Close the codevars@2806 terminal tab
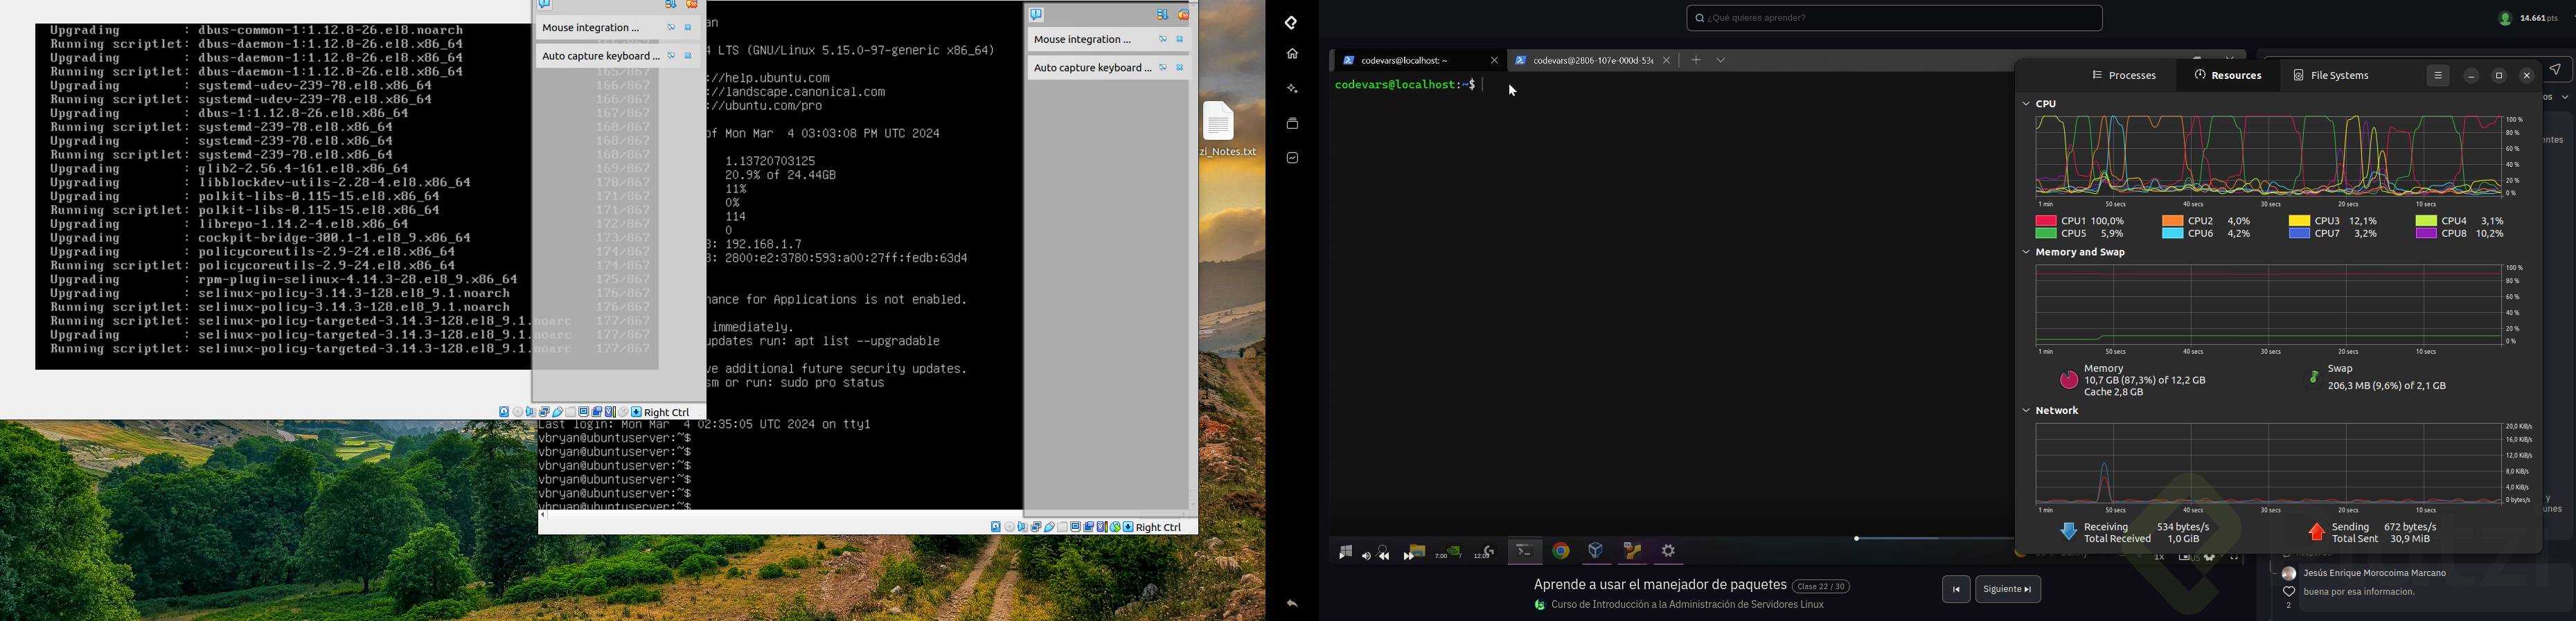The height and width of the screenshot is (621, 2576). point(1666,61)
